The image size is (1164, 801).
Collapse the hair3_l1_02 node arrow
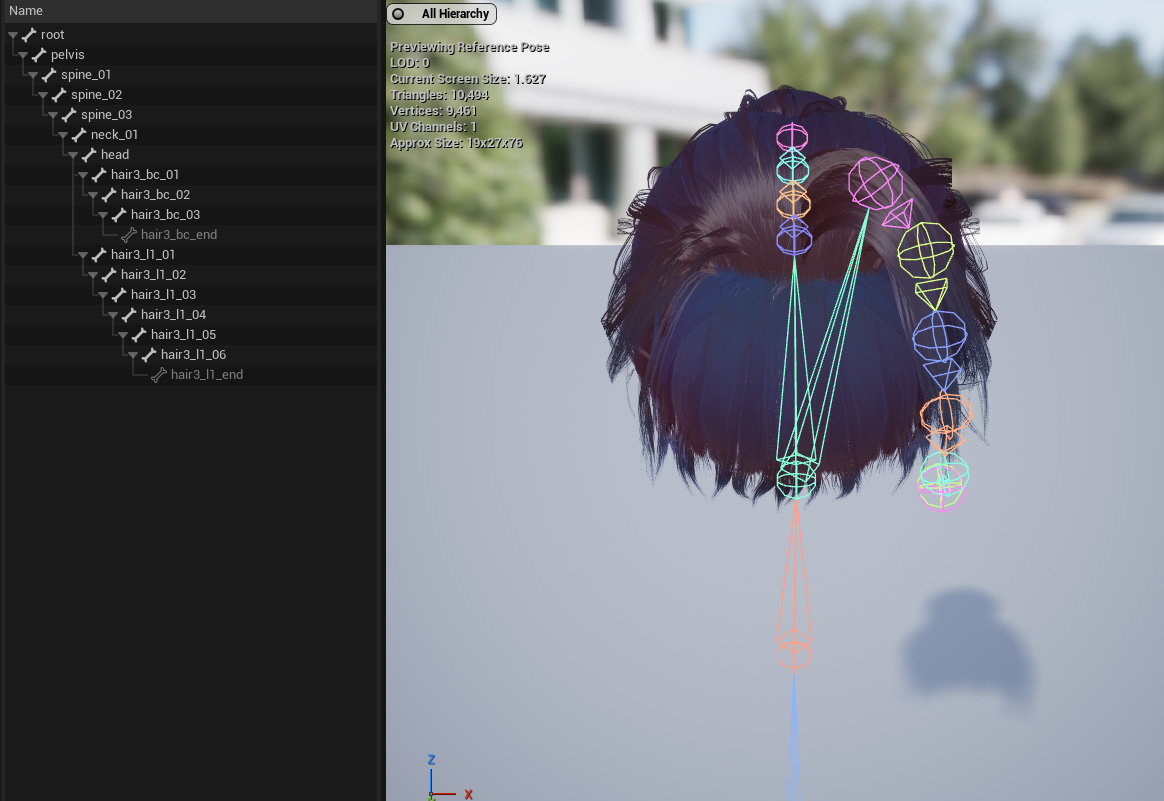tap(94, 275)
